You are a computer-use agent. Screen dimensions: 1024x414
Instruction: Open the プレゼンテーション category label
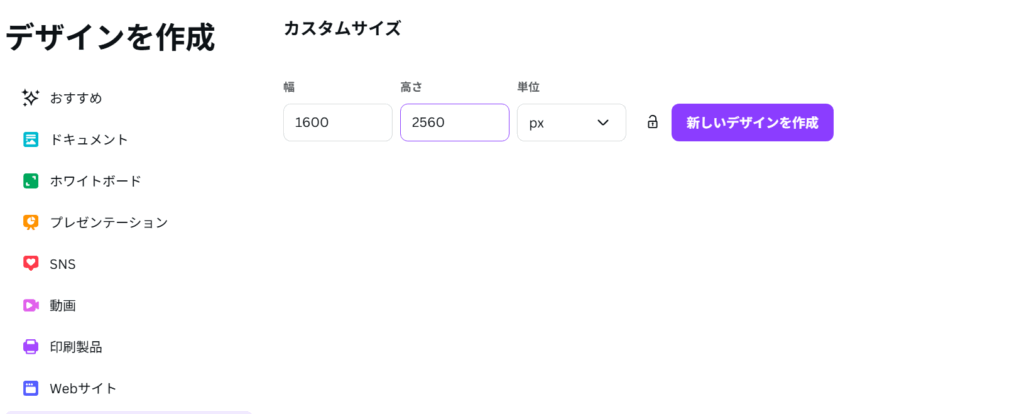tap(109, 223)
